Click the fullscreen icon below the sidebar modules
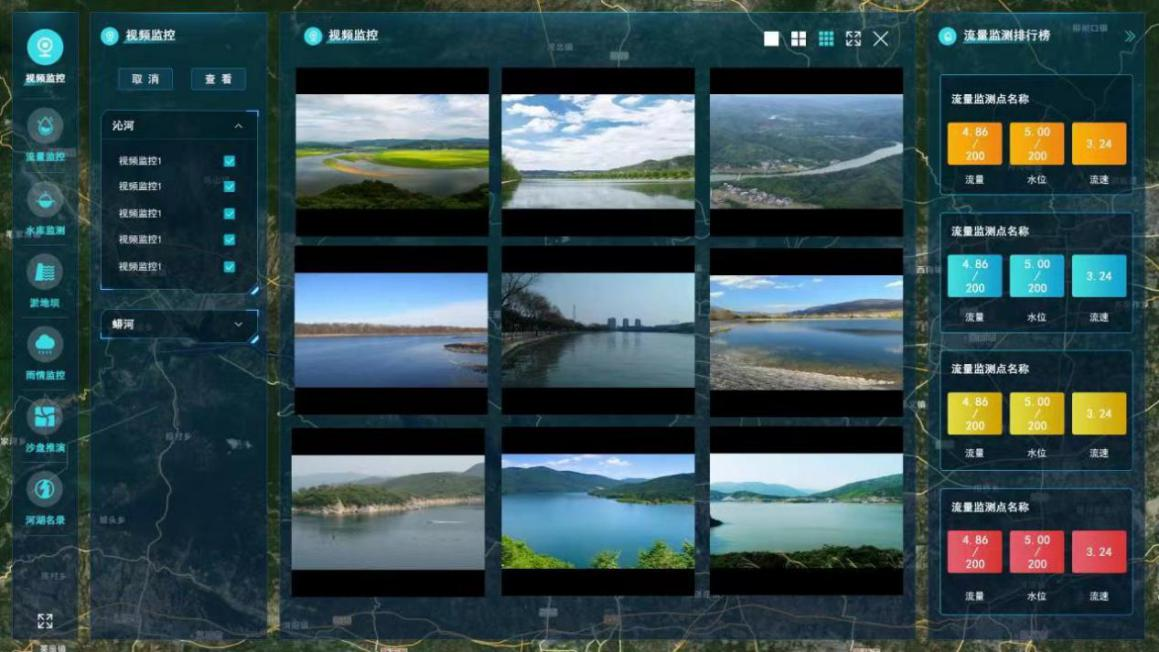This screenshot has height=652, width=1159. [45, 621]
